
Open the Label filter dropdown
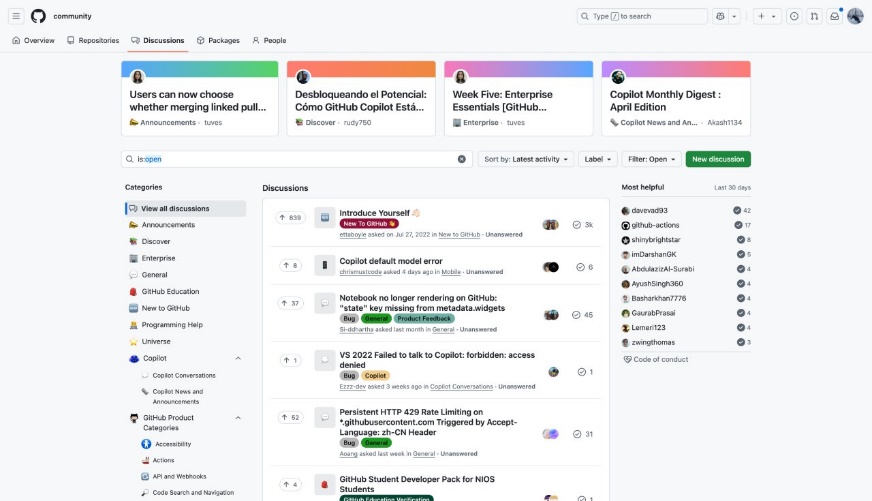[x=597, y=159]
